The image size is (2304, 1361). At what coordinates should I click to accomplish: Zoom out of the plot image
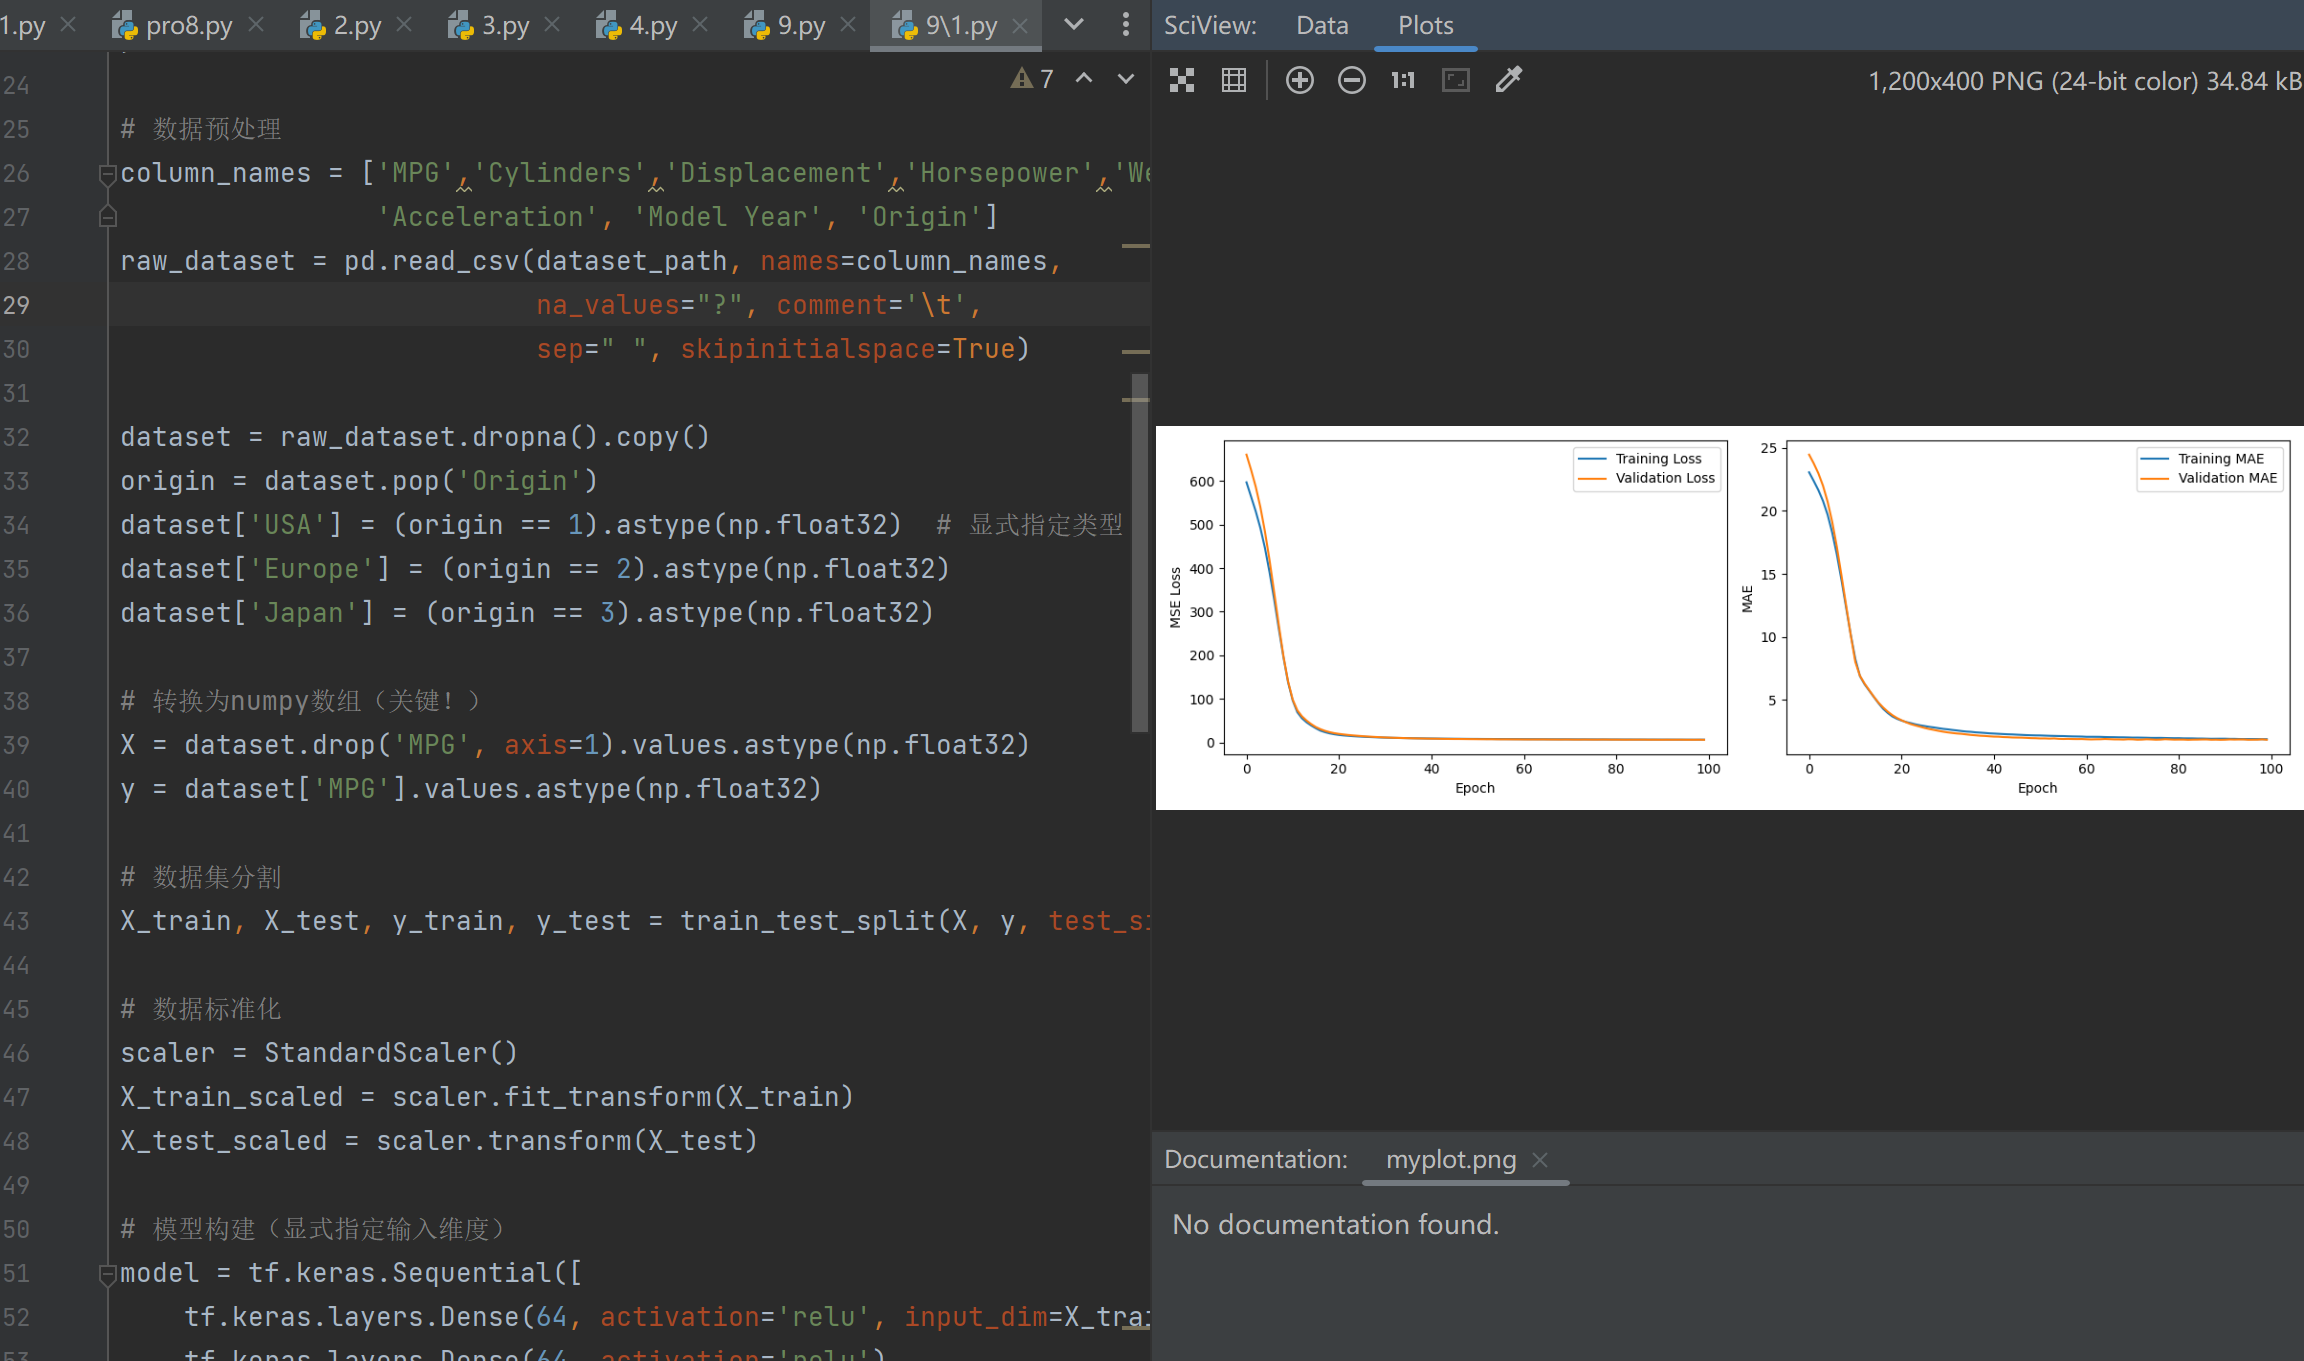click(1351, 80)
